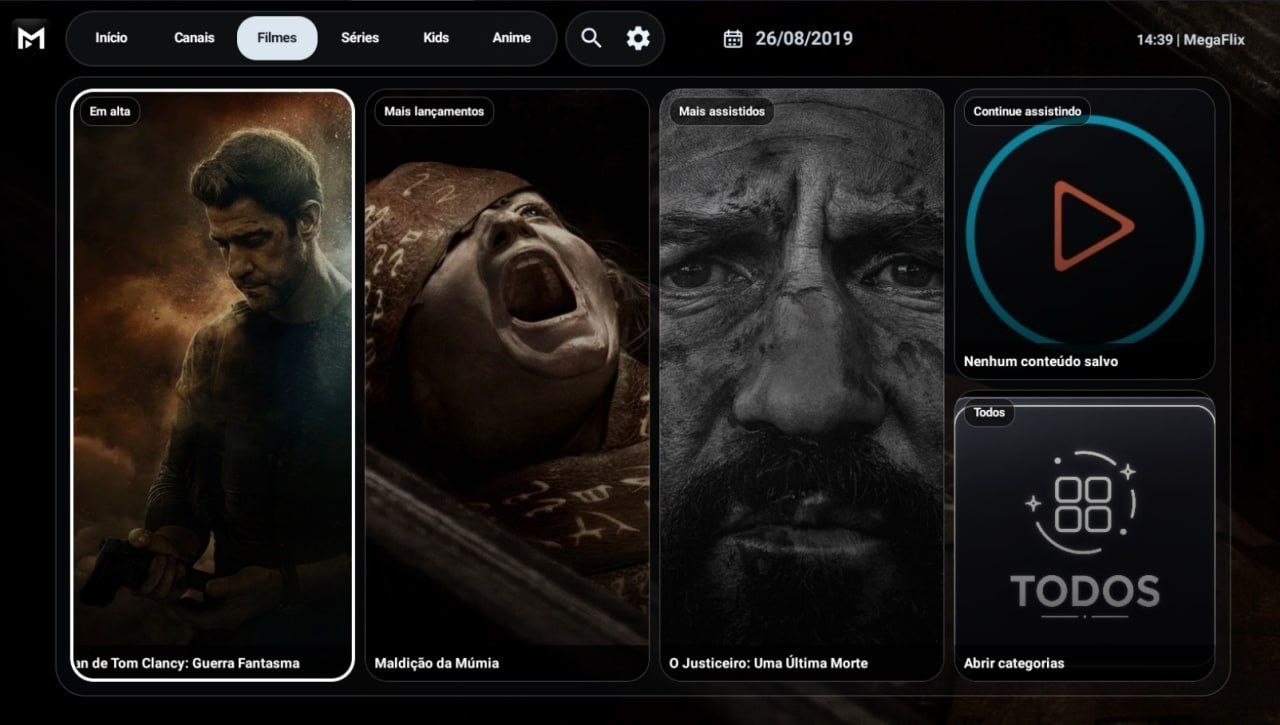The image size is (1280, 725).
Task: Click Abrir categorias
Action: coord(1014,663)
